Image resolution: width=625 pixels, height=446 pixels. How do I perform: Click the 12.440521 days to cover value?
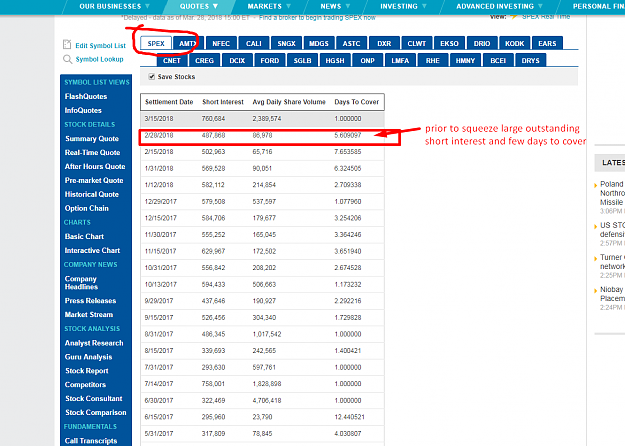[x=349, y=417]
